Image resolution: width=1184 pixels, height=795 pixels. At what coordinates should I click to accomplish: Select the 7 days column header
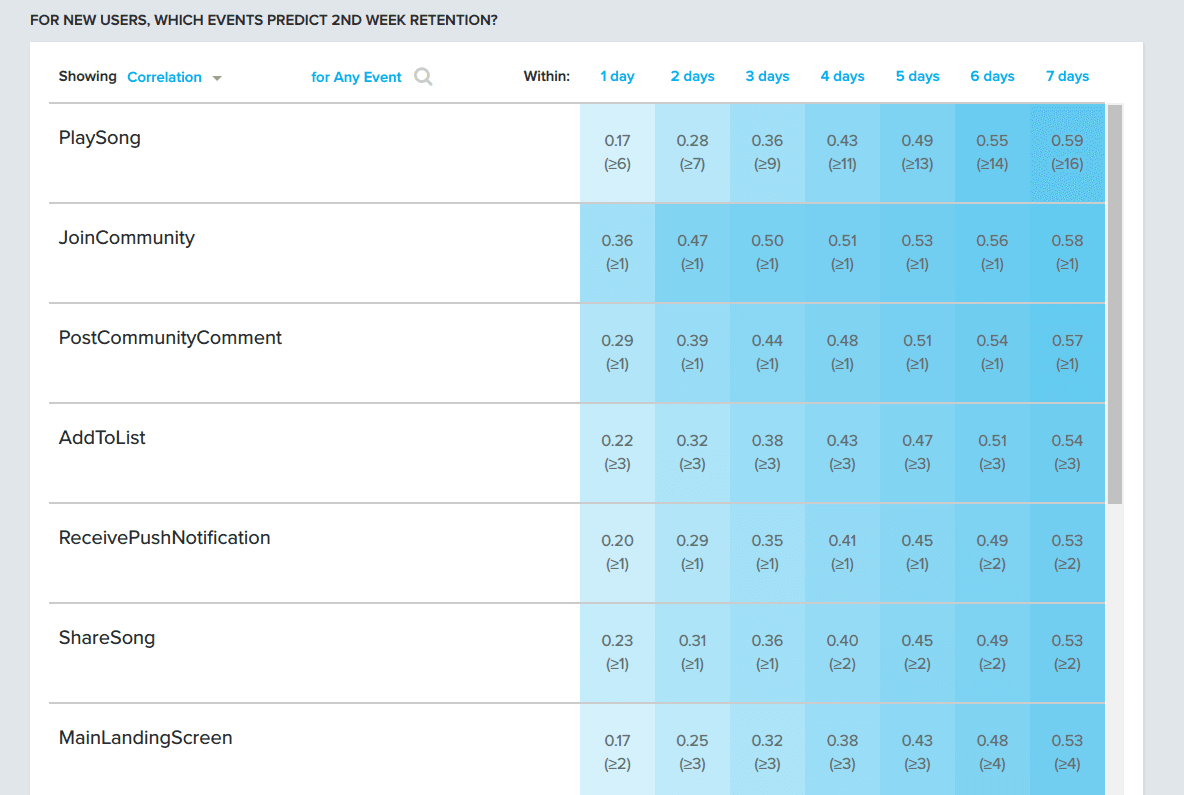point(1067,76)
